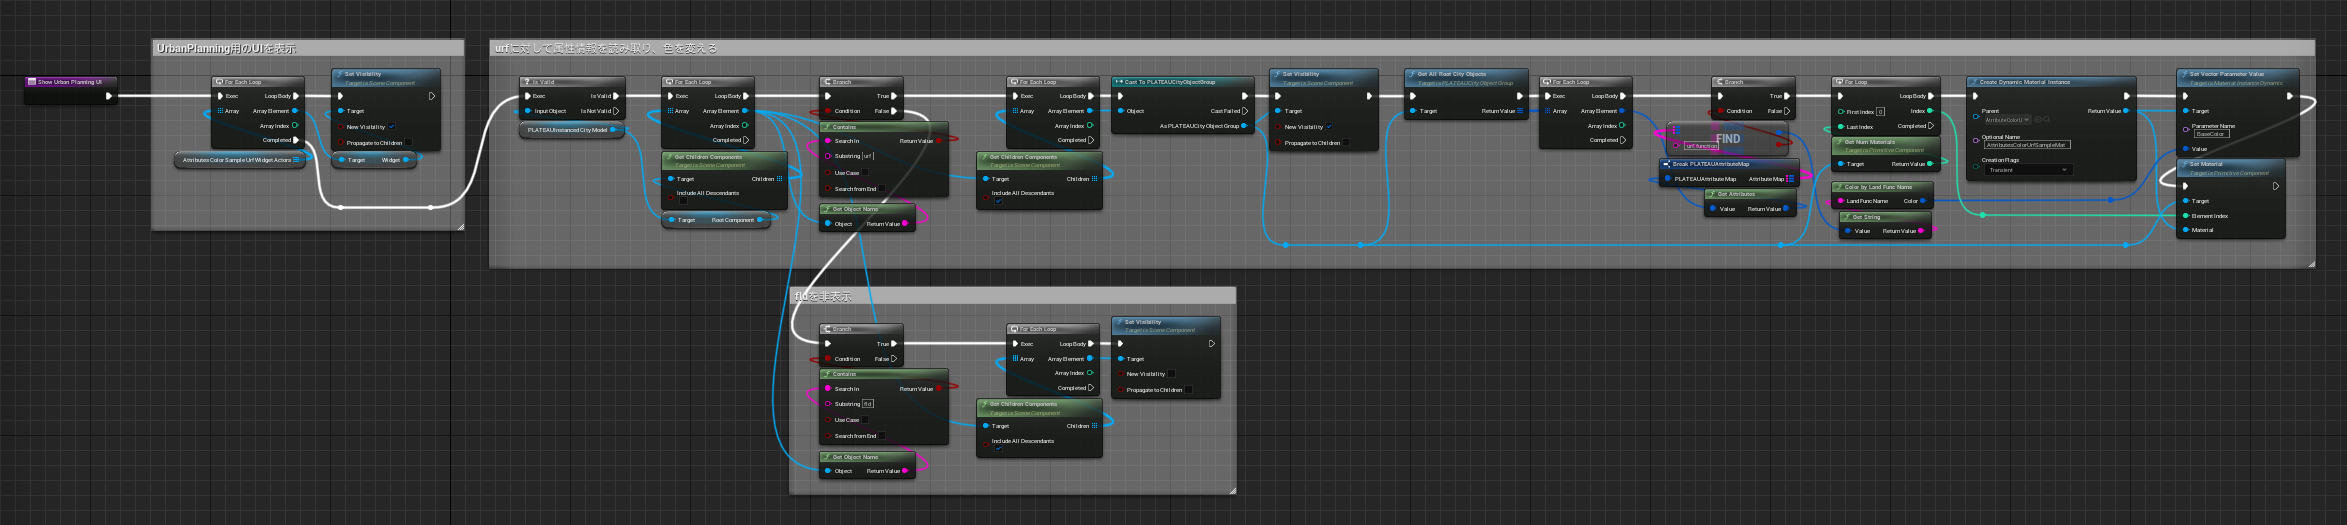Select the Show Urban Planning UI event node icon
The image size is (2347, 525).
point(32,82)
